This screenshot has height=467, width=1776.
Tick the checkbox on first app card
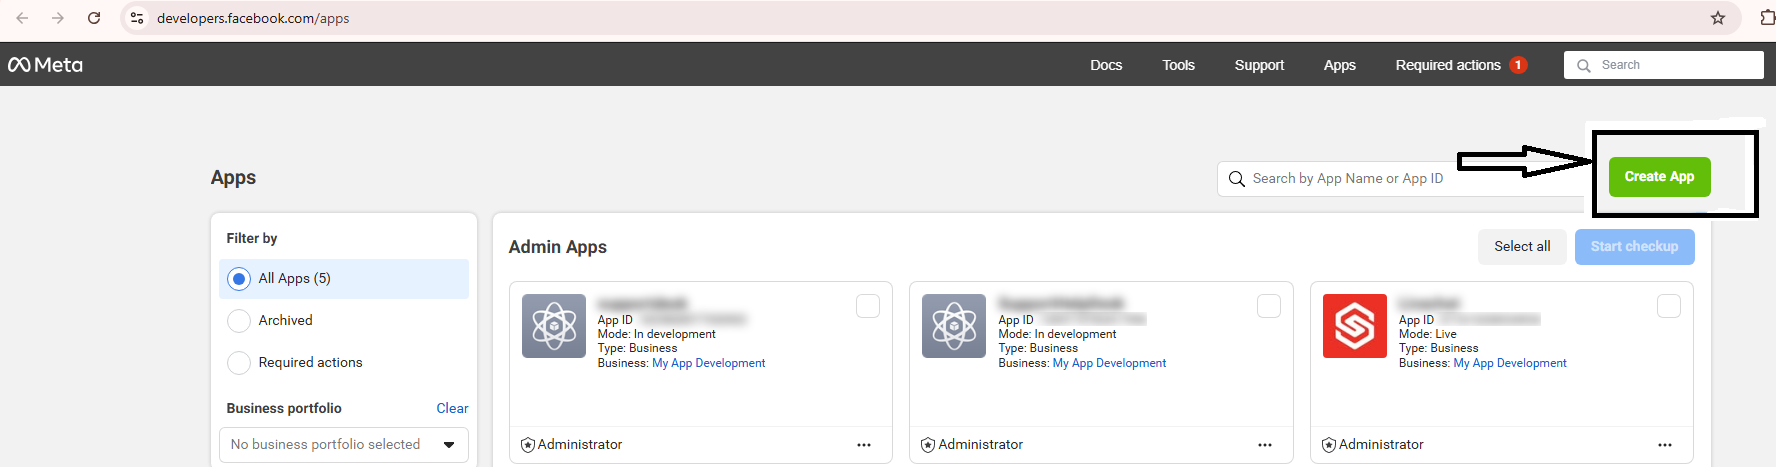tap(868, 306)
